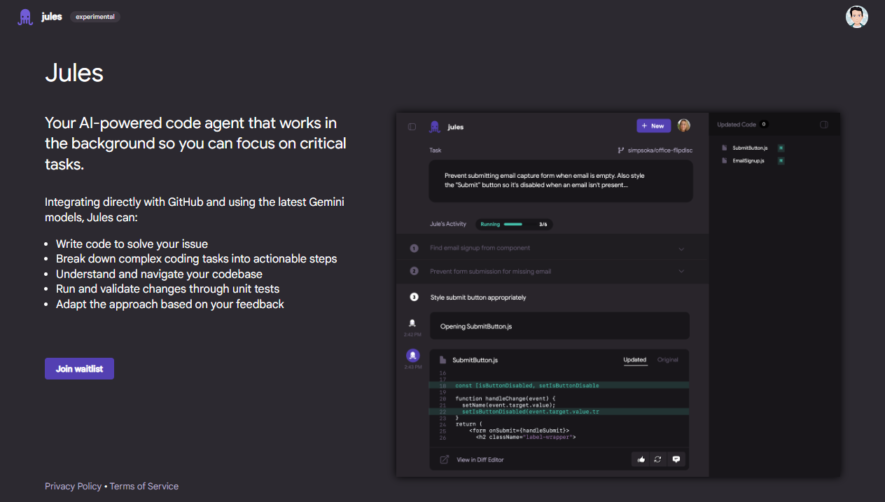Open the Privacy Policy link
The height and width of the screenshot is (502, 885).
click(73, 486)
